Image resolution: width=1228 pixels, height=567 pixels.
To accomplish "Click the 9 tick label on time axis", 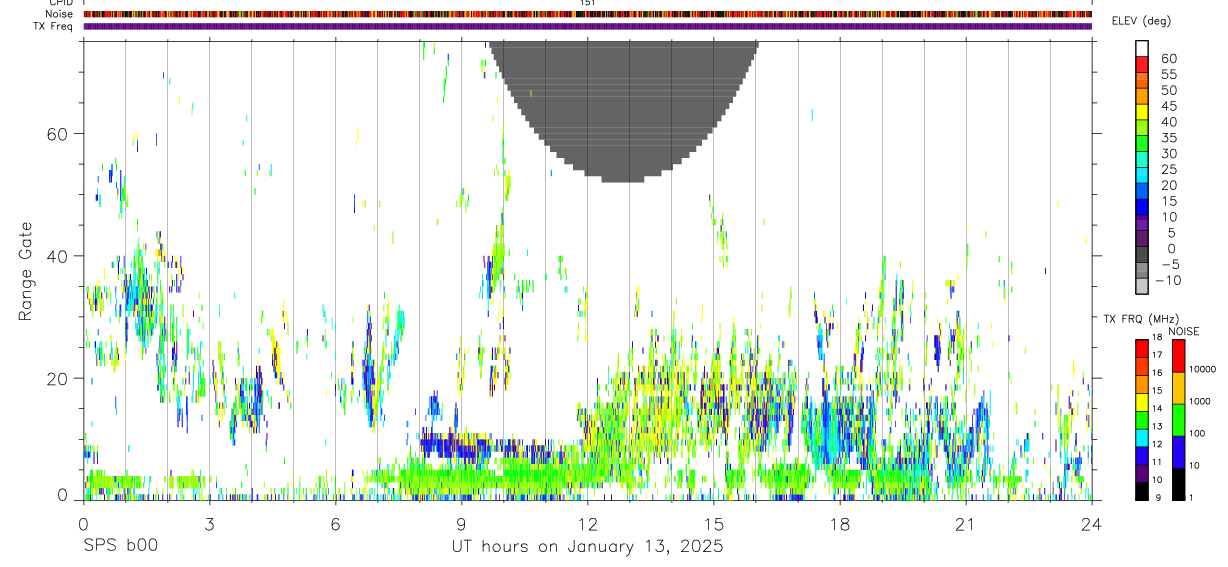I will pos(461,525).
